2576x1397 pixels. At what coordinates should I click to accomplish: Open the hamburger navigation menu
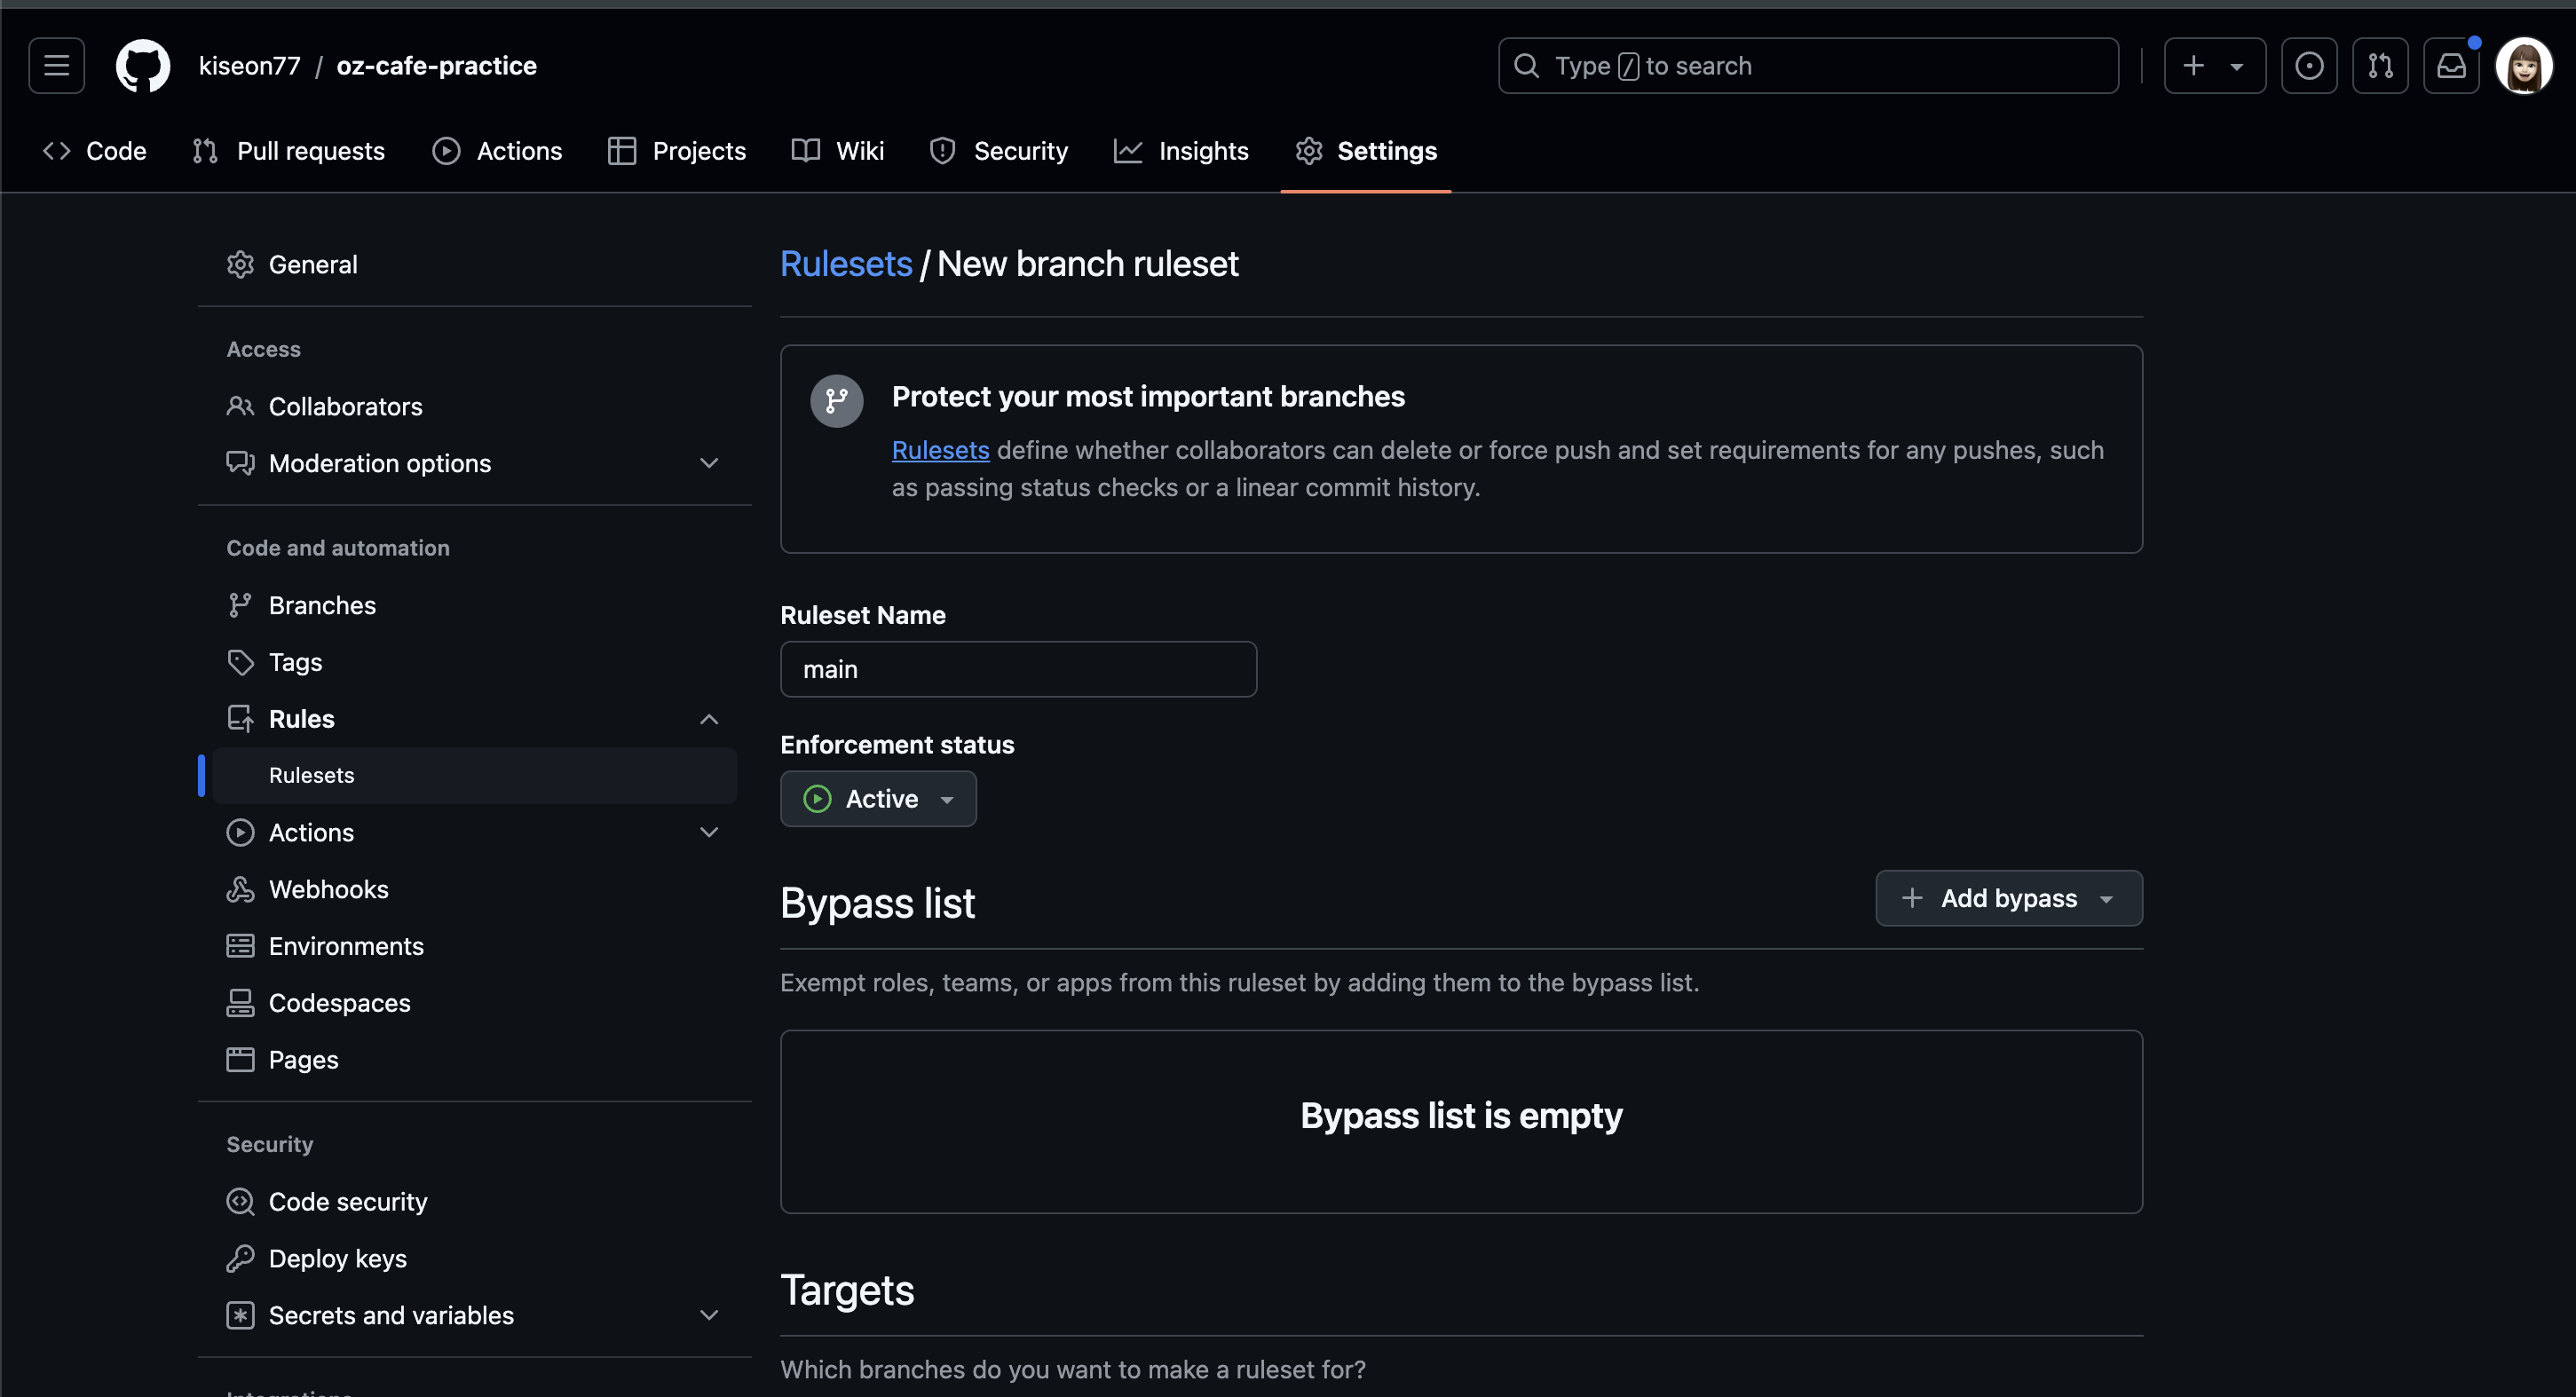click(x=57, y=66)
